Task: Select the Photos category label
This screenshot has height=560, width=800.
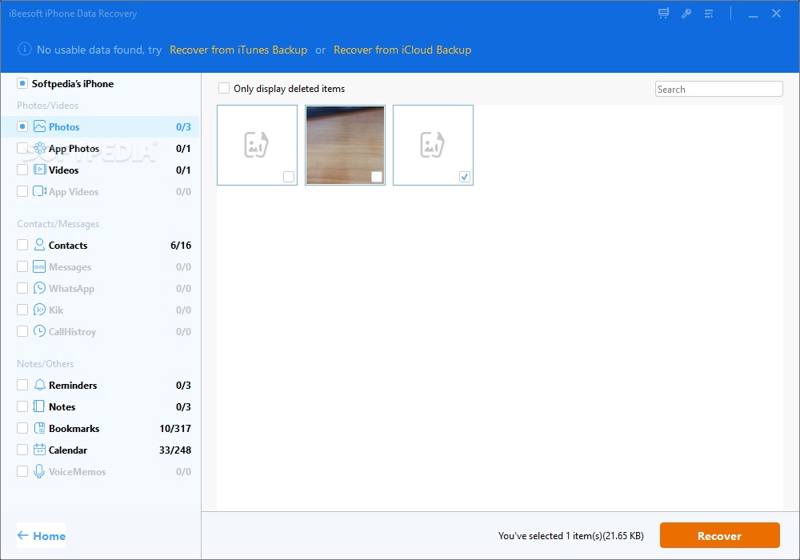Action: [64, 126]
